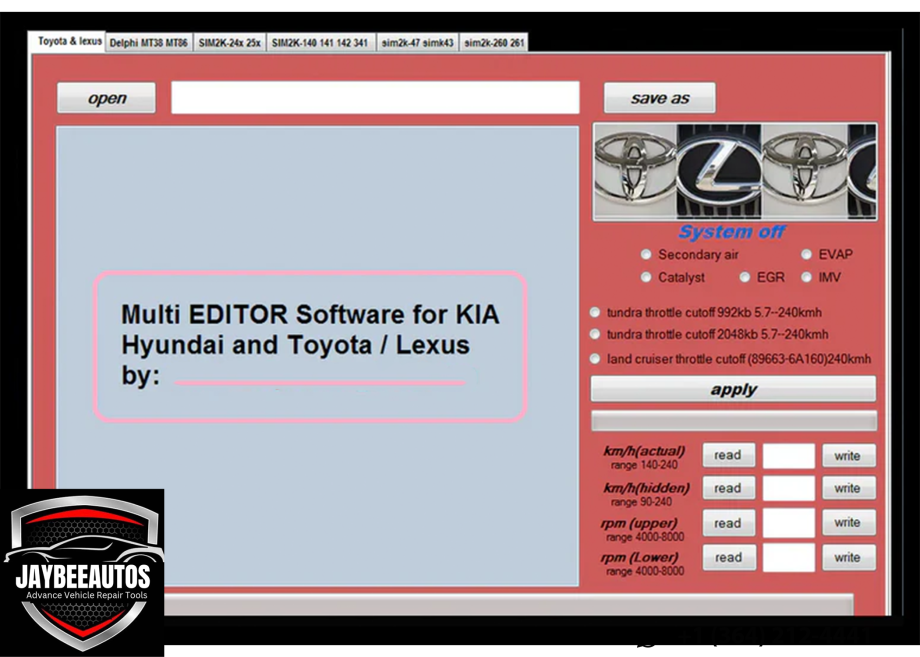Click the file path text field
The height and width of the screenshot is (657, 920).
tap(376, 97)
